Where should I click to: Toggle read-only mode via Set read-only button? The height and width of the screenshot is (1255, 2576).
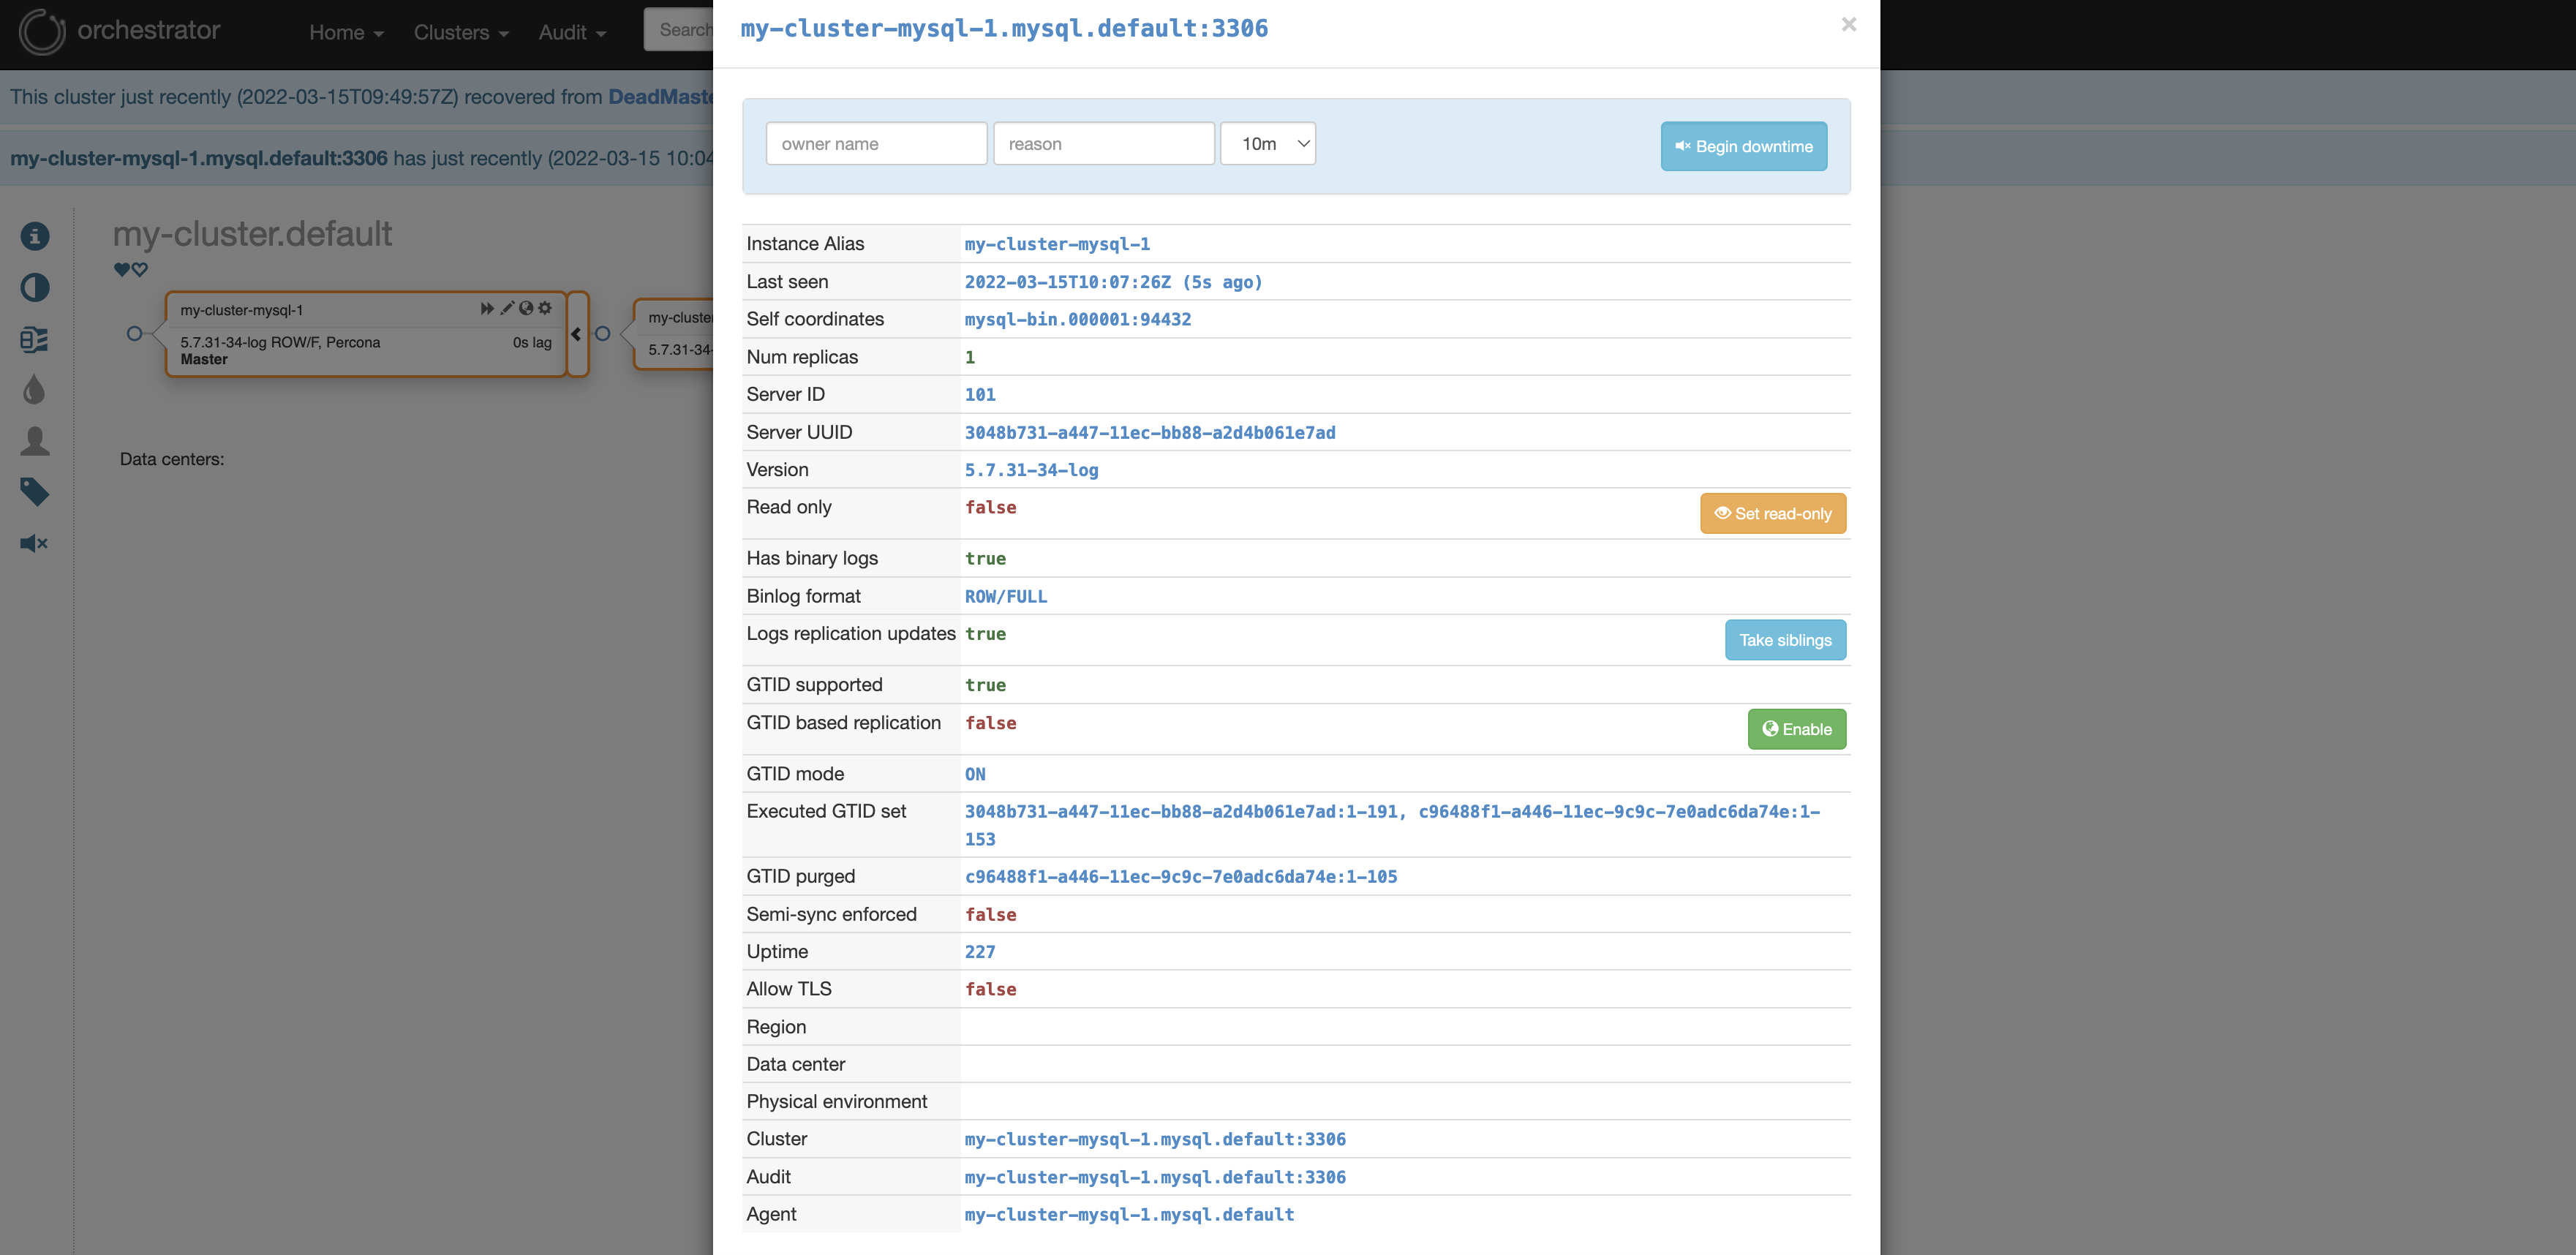[1773, 513]
